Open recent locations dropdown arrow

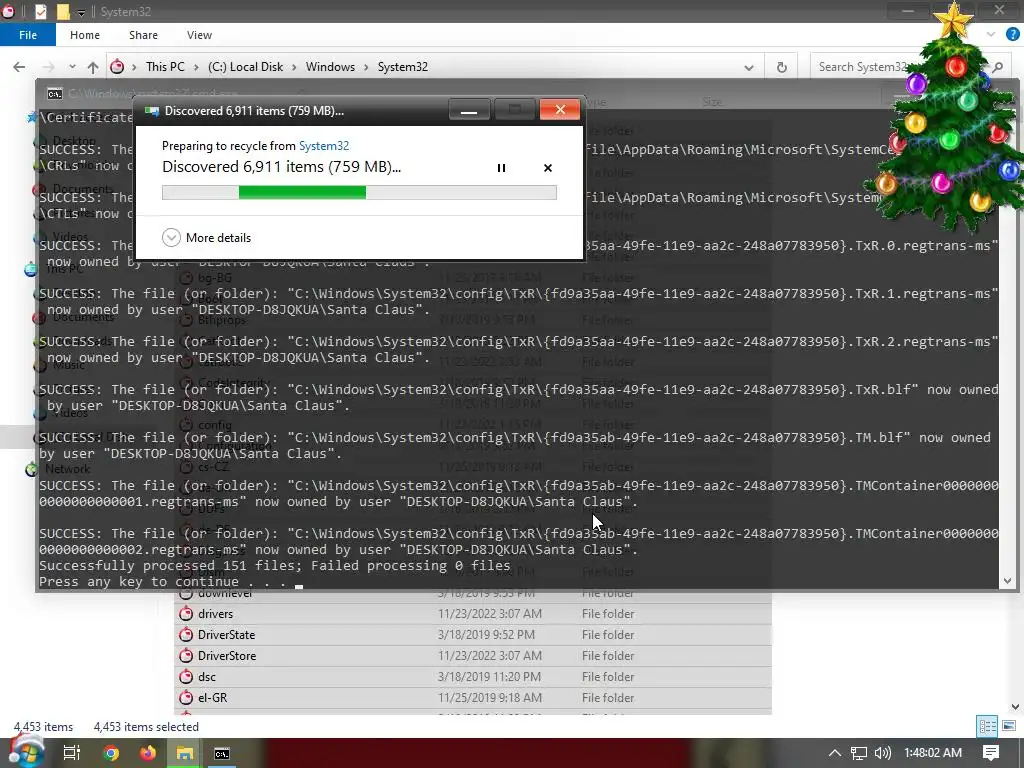click(x=72, y=67)
